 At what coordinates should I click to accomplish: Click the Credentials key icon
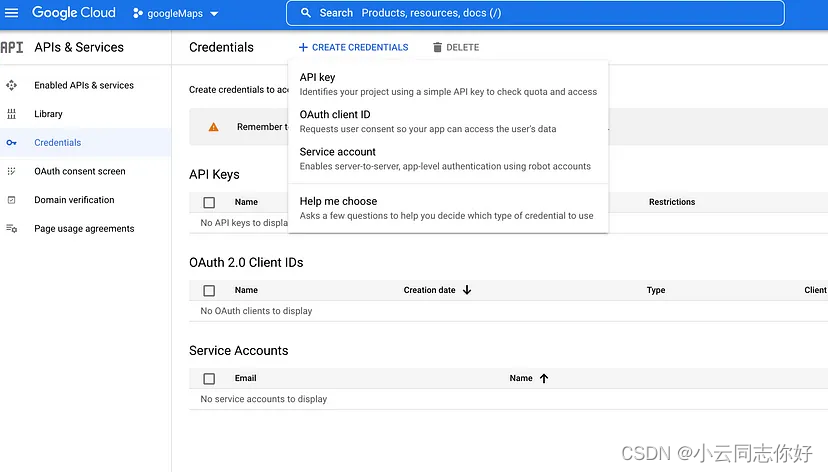pos(11,143)
